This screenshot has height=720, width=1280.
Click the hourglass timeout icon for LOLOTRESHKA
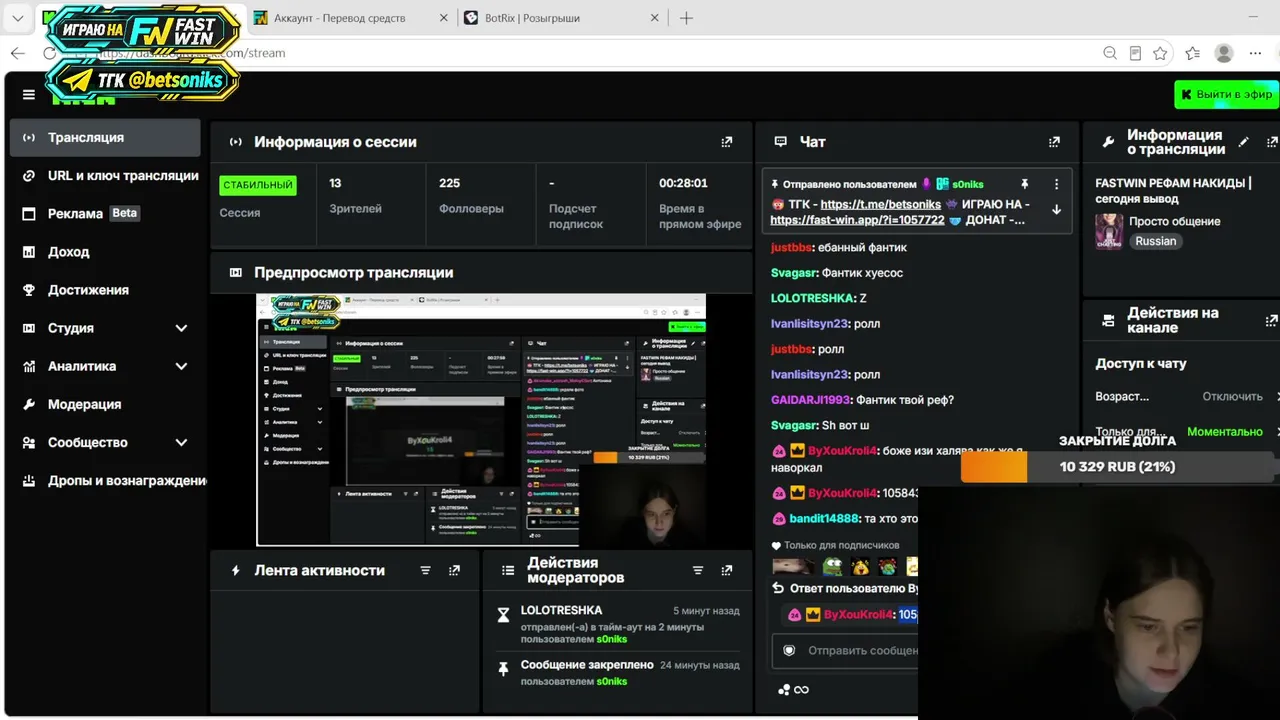pyautogui.click(x=504, y=615)
